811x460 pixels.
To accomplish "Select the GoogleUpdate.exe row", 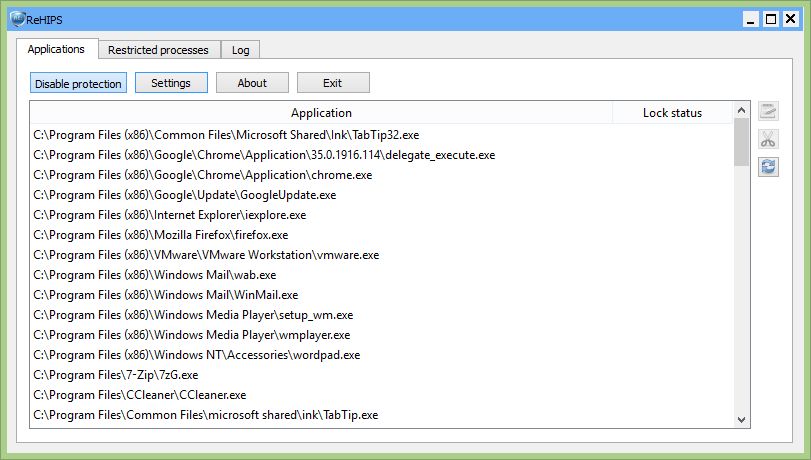I will tap(381, 195).
